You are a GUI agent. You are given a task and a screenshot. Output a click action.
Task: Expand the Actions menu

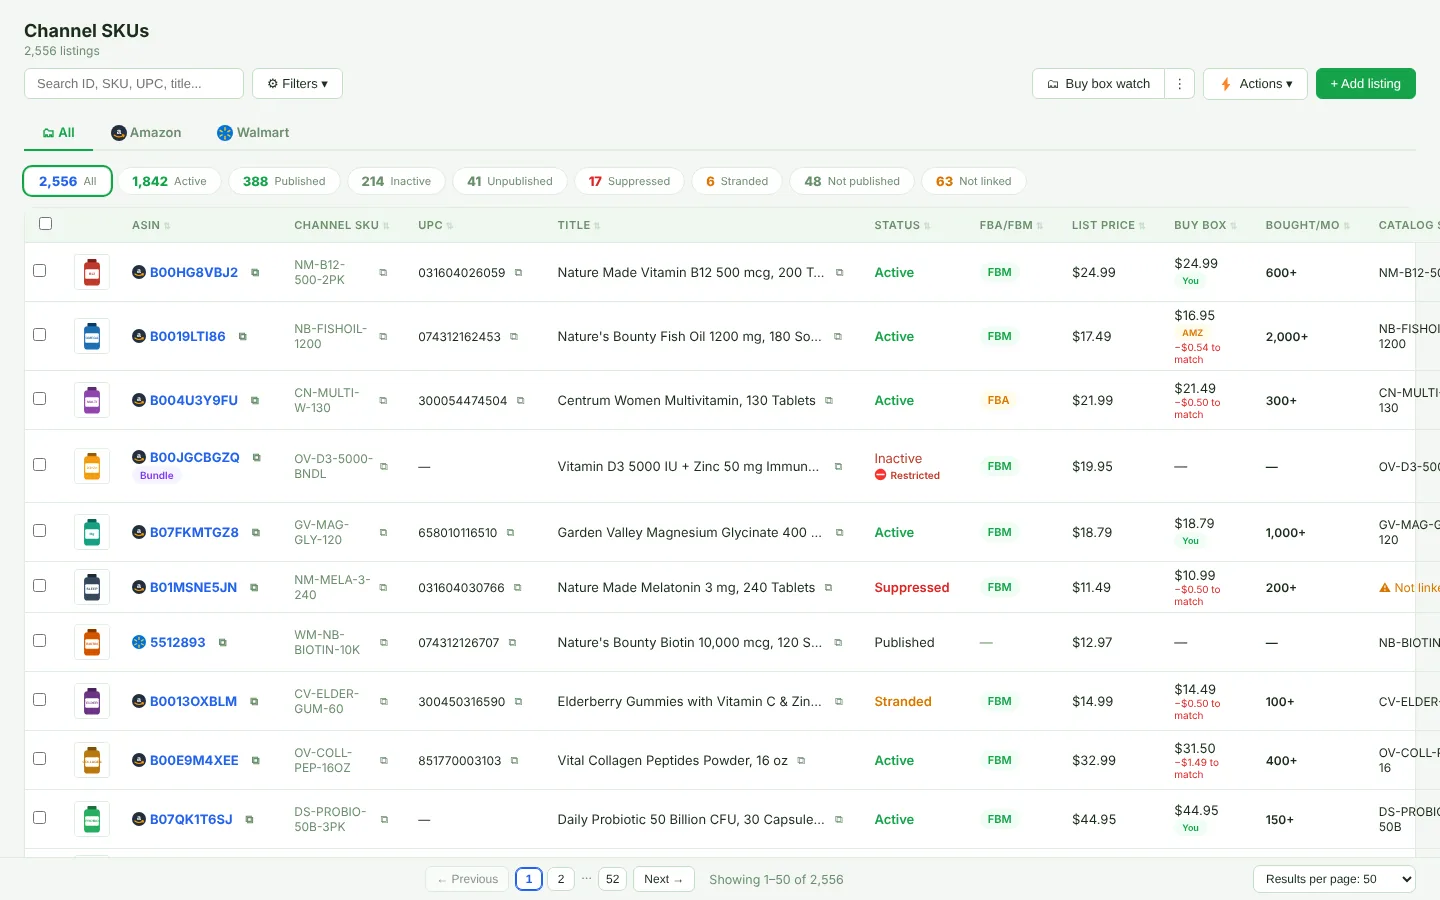click(x=1256, y=84)
